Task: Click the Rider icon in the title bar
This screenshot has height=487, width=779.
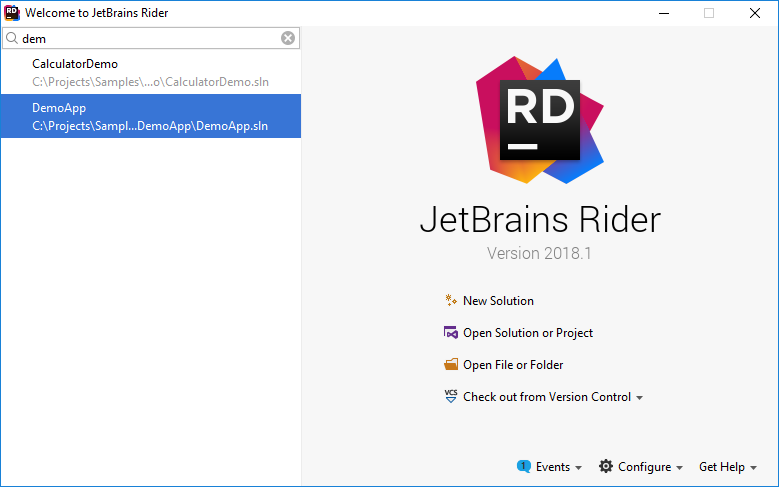Action: (12, 13)
